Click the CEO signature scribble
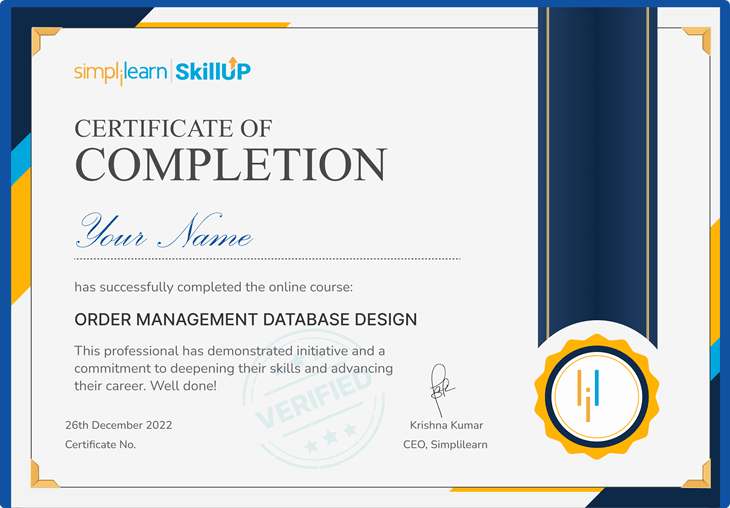Image resolution: width=730 pixels, height=508 pixels. [441, 390]
